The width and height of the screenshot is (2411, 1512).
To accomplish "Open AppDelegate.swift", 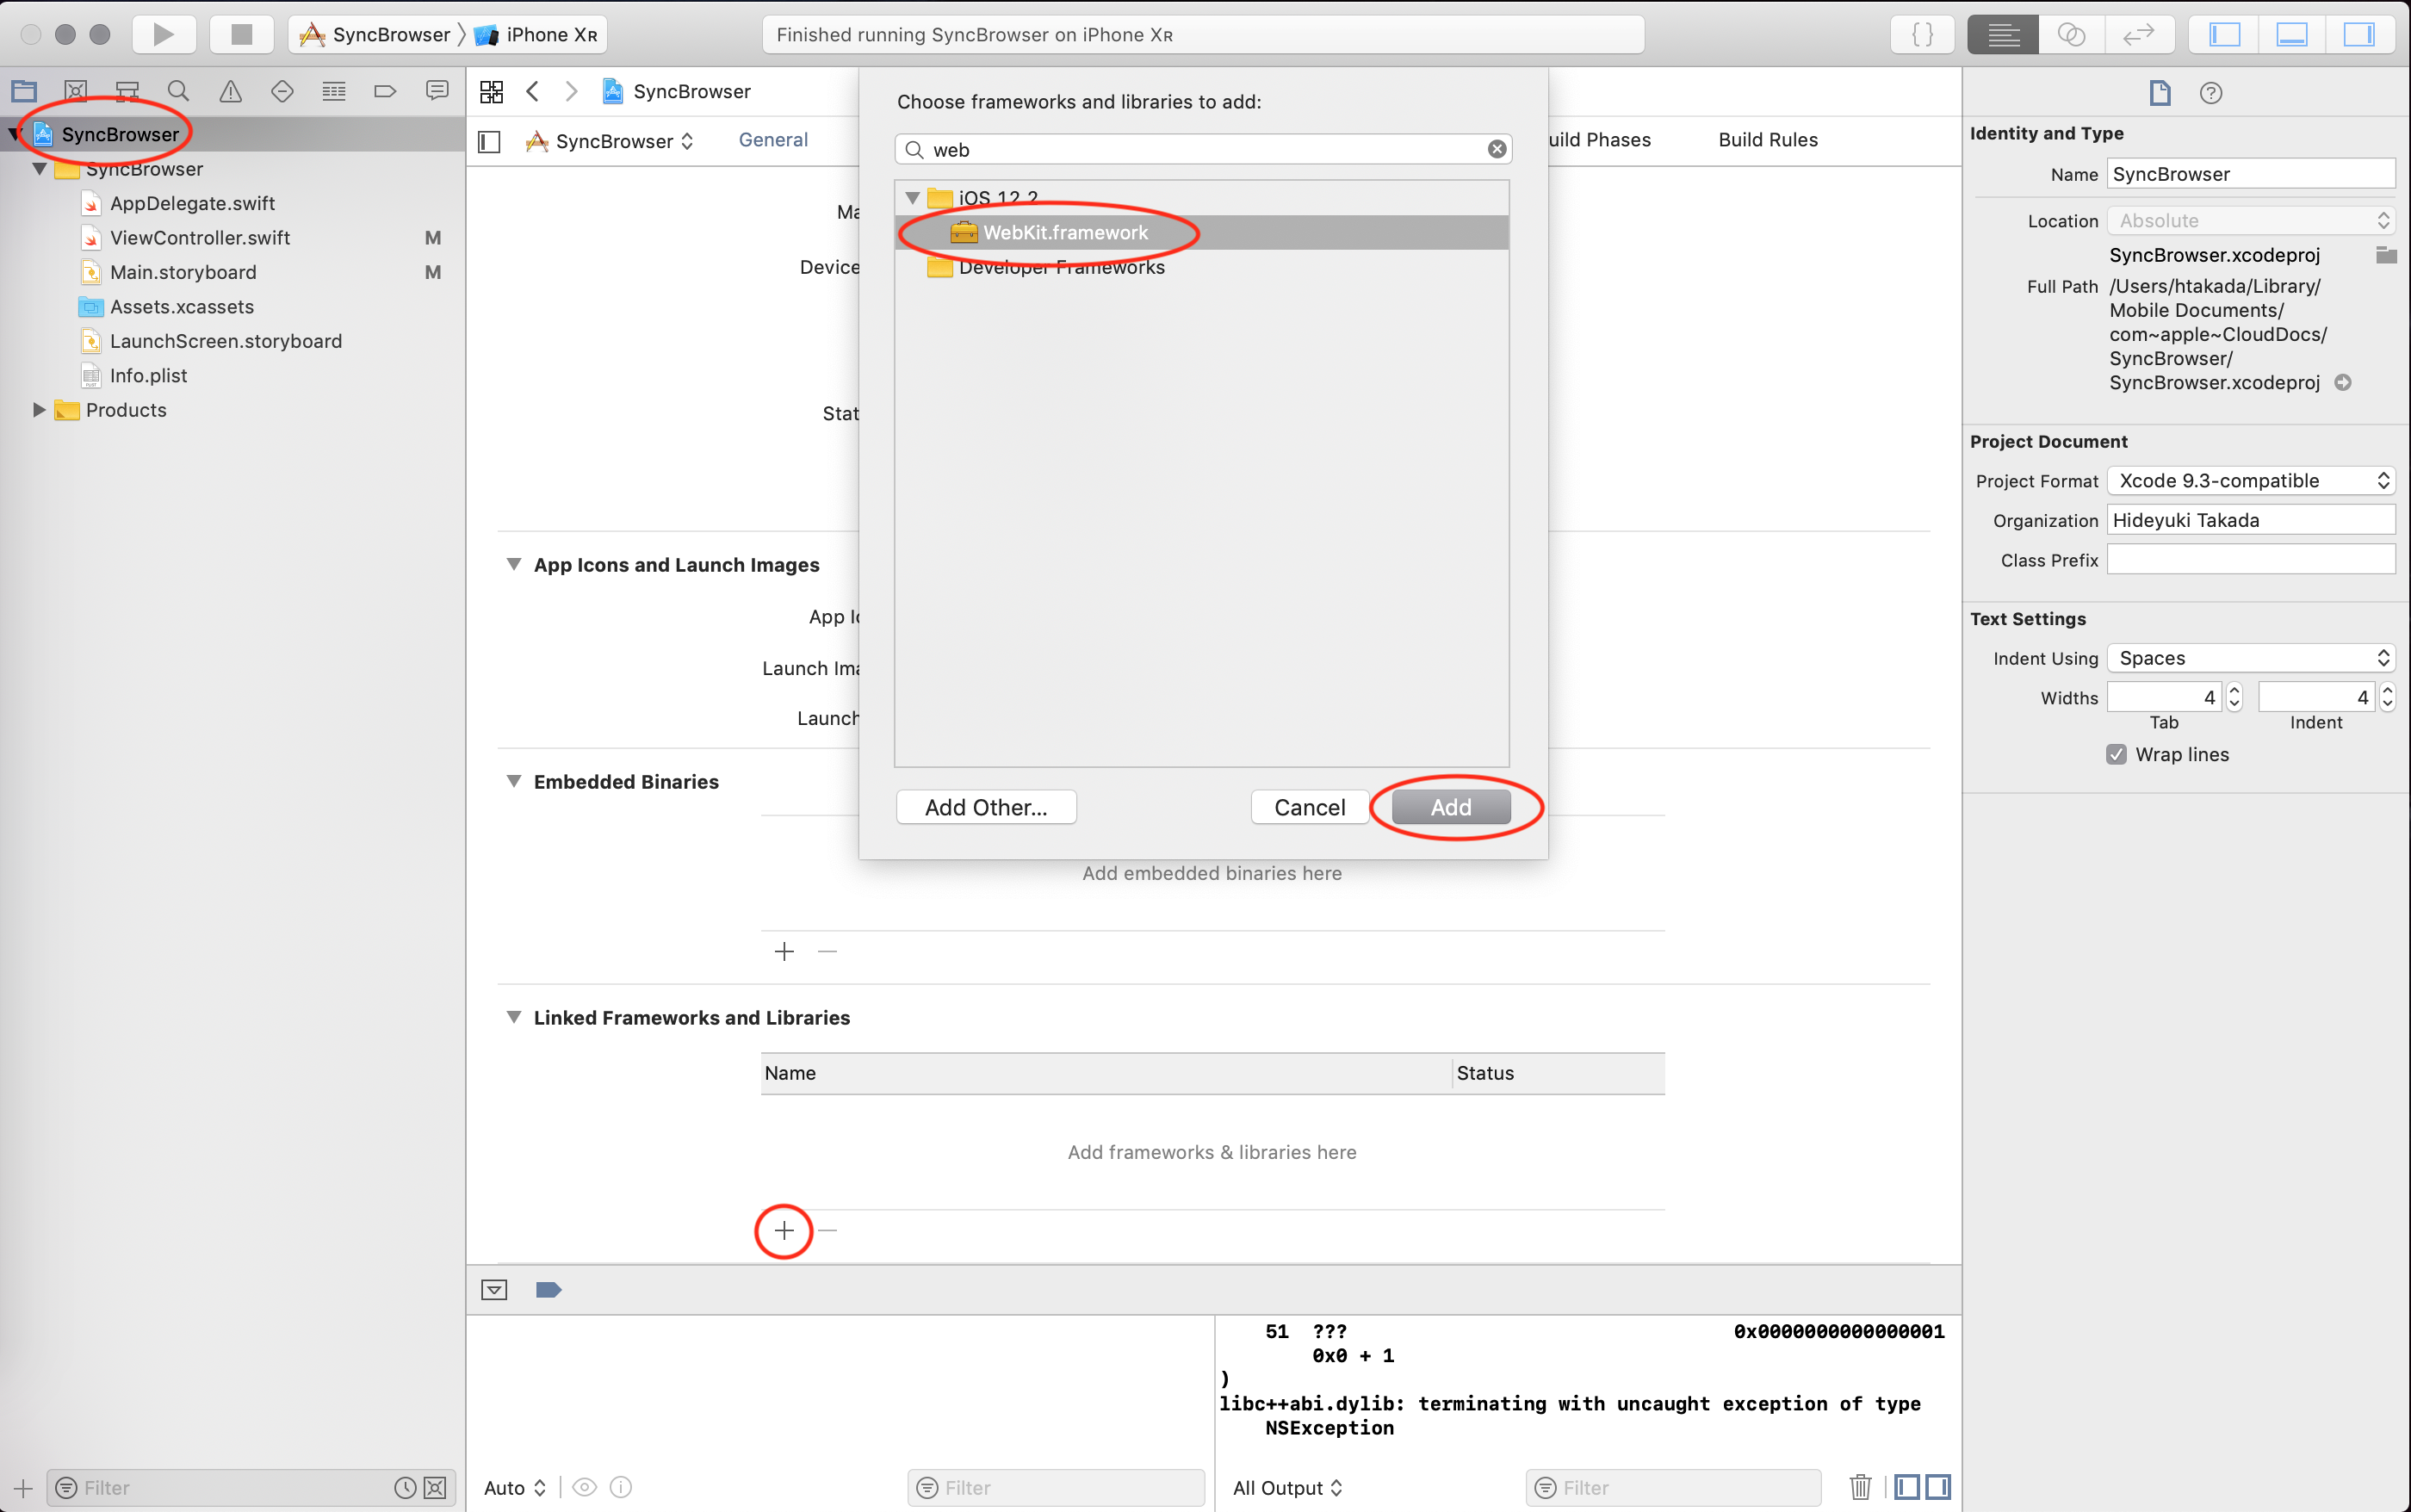I will point(192,203).
